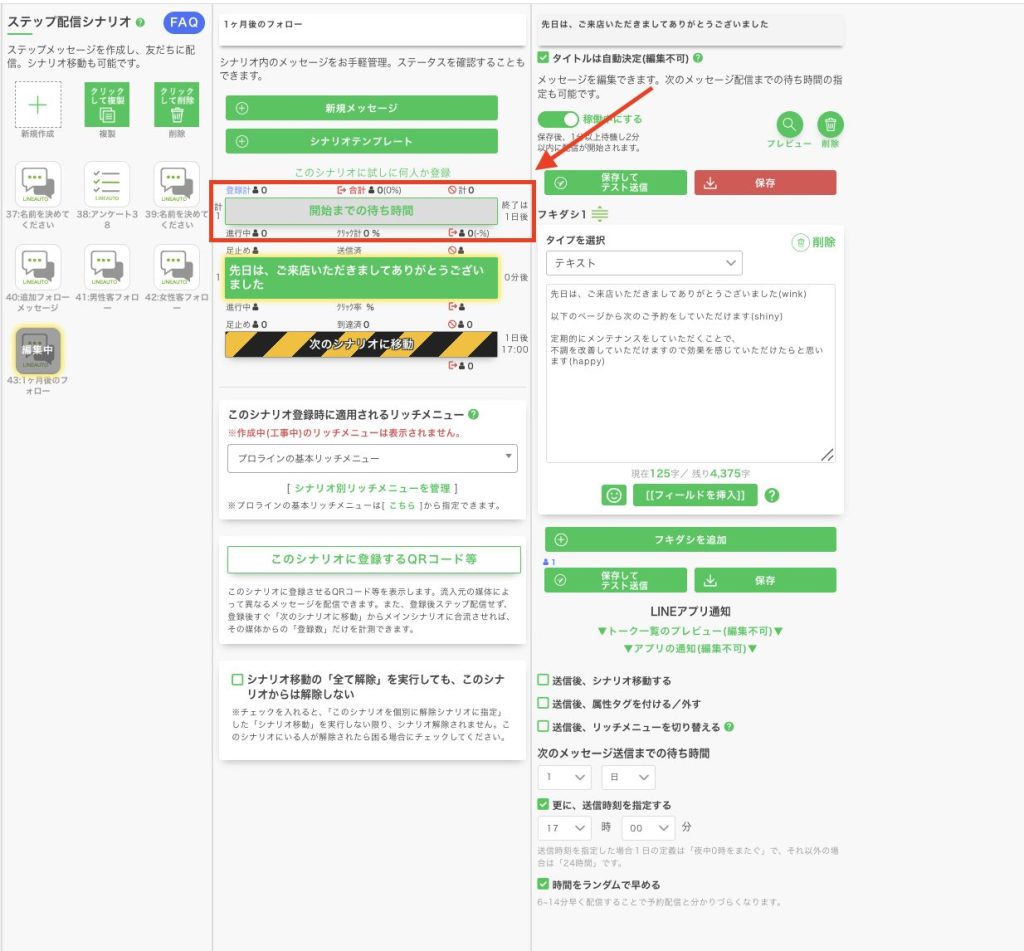Open the emoji picker smiley icon

tap(614, 495)
